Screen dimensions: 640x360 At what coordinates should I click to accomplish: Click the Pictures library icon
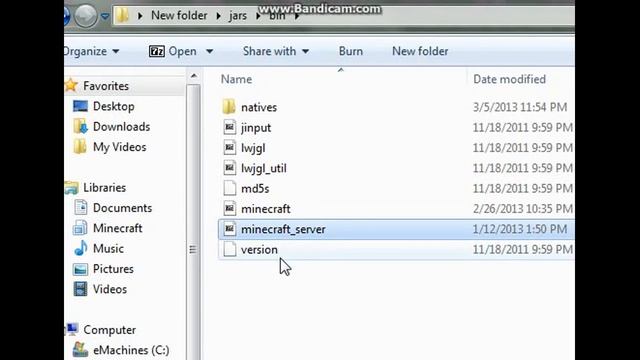pos(80,269)
